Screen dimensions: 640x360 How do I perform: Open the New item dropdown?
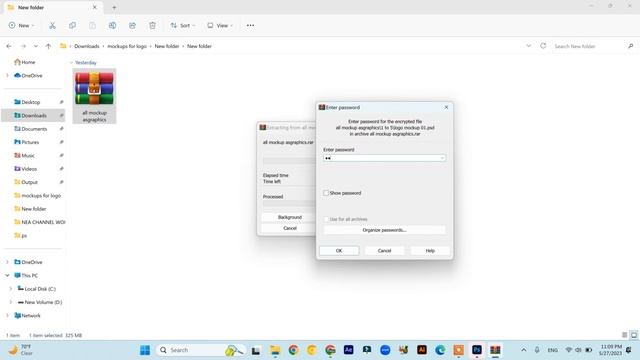pyautogui.click(x=22, y=25)
